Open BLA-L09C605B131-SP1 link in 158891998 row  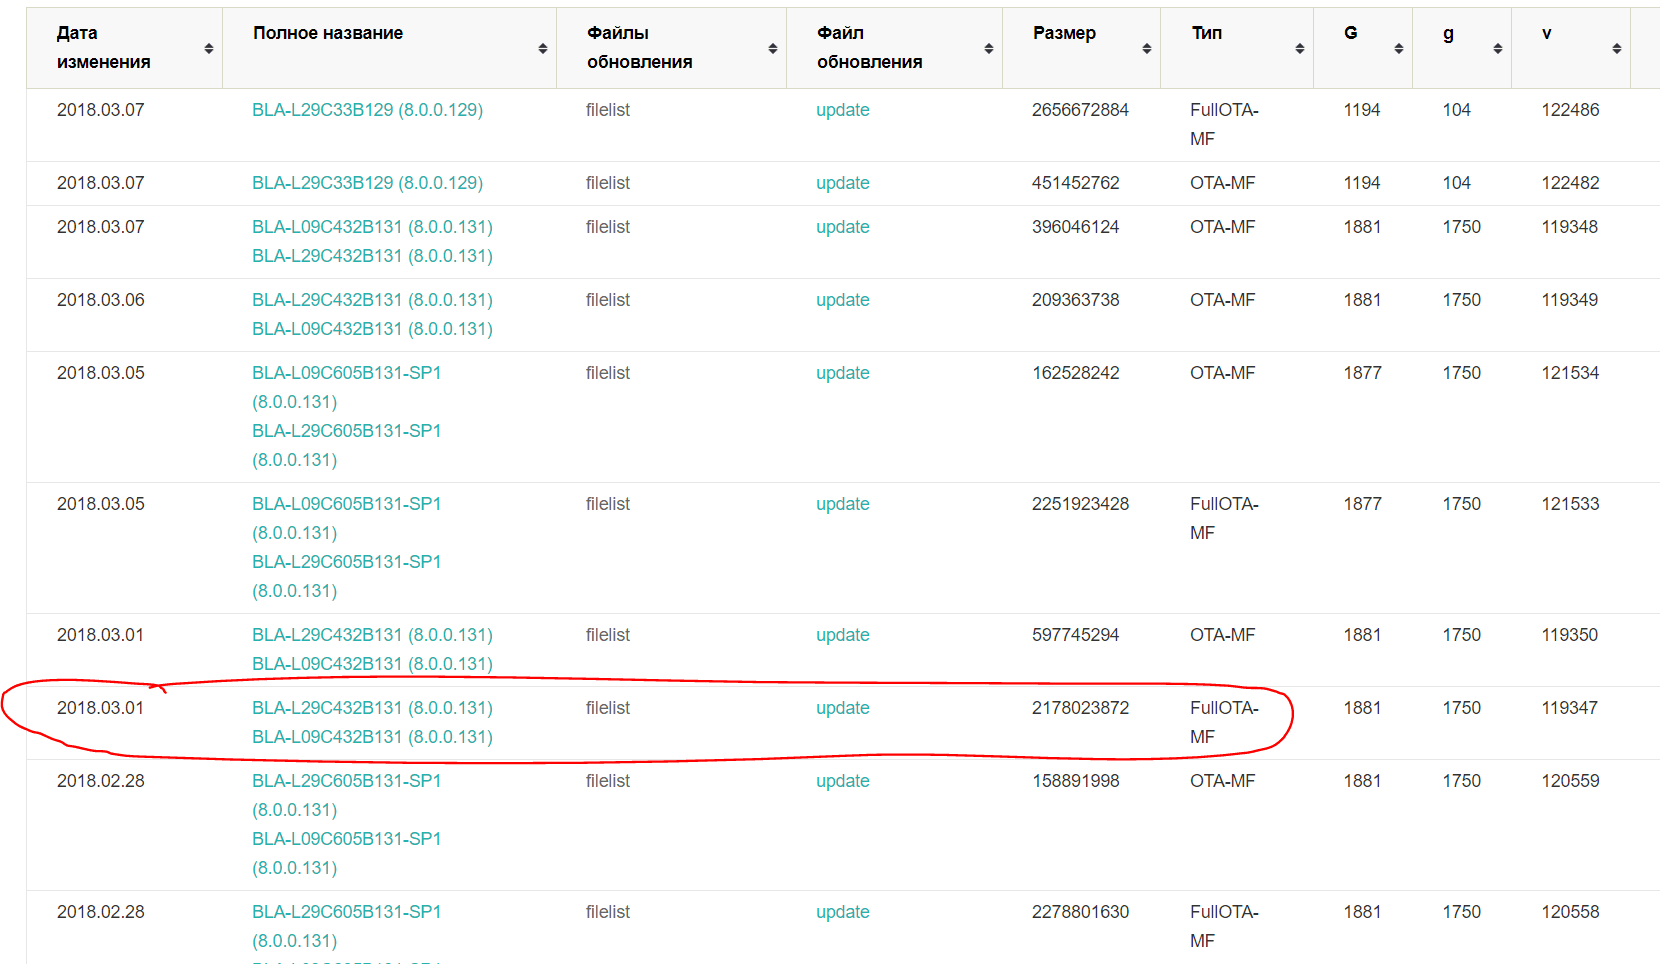tap(347, 853)
